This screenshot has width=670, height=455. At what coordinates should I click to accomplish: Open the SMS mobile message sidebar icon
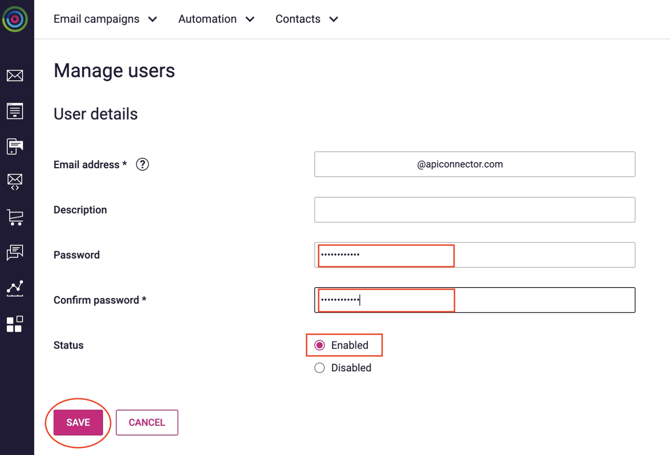point(15,147)
